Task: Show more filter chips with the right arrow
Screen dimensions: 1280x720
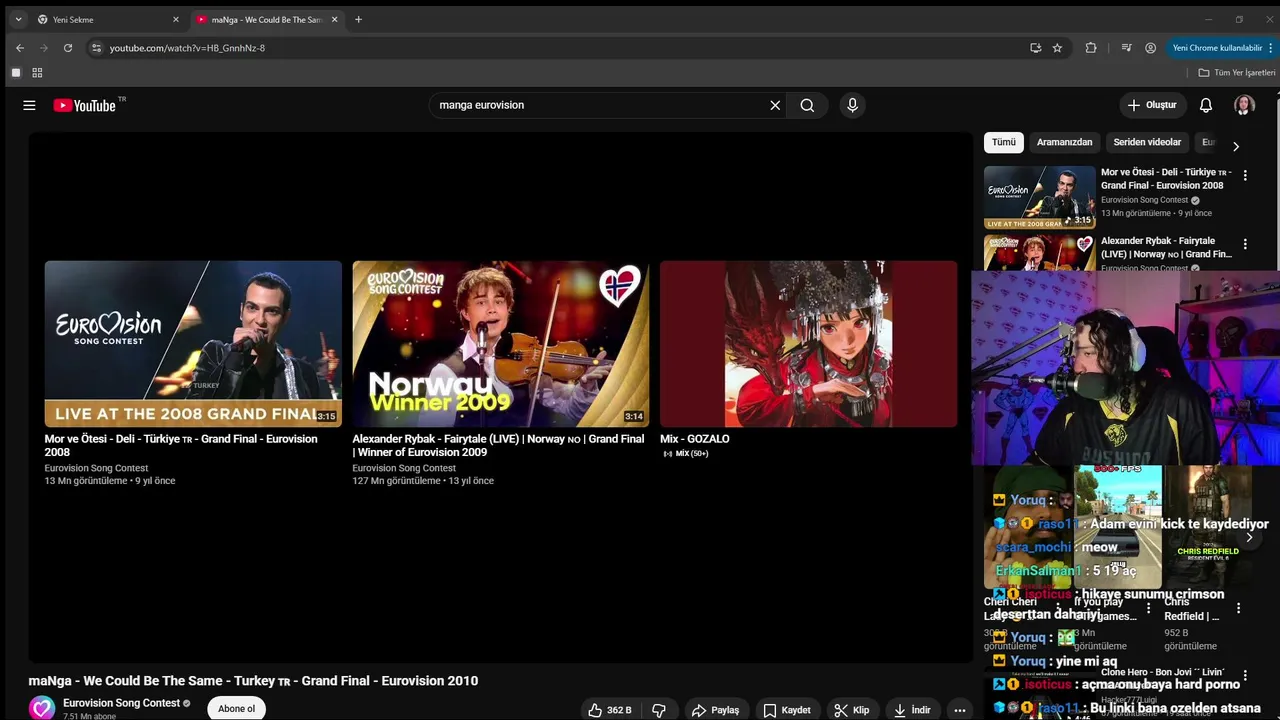Action: pyautogui.click(x=1236, y=146)
